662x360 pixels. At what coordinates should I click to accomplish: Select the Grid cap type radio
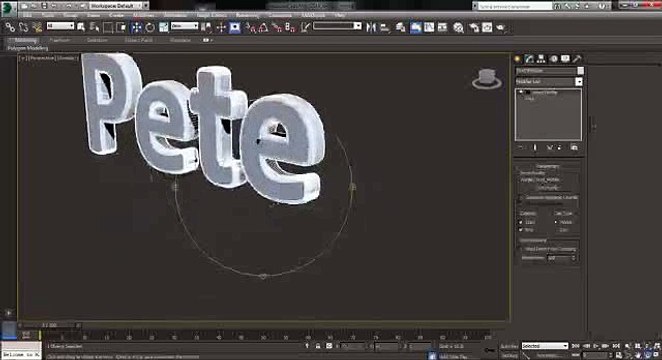click(556, 230)
